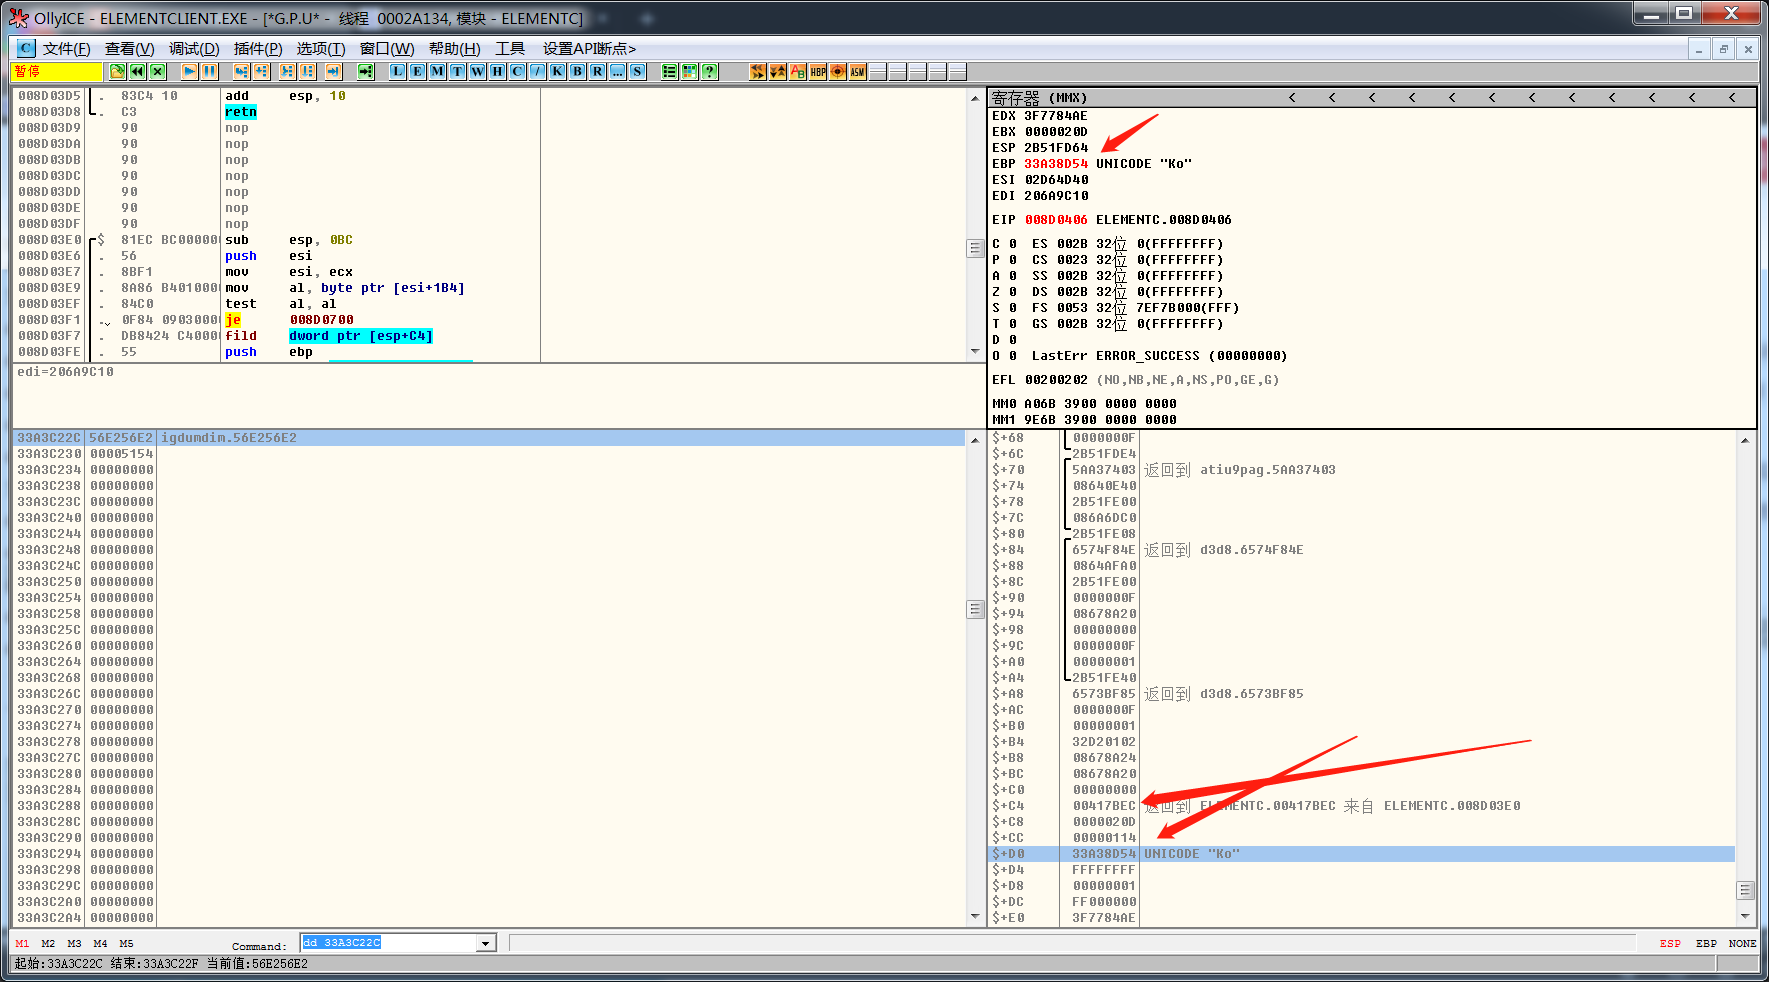Open Call stack with K icon
Viewport: 1769px width, 982px height.
coord(558,71)
